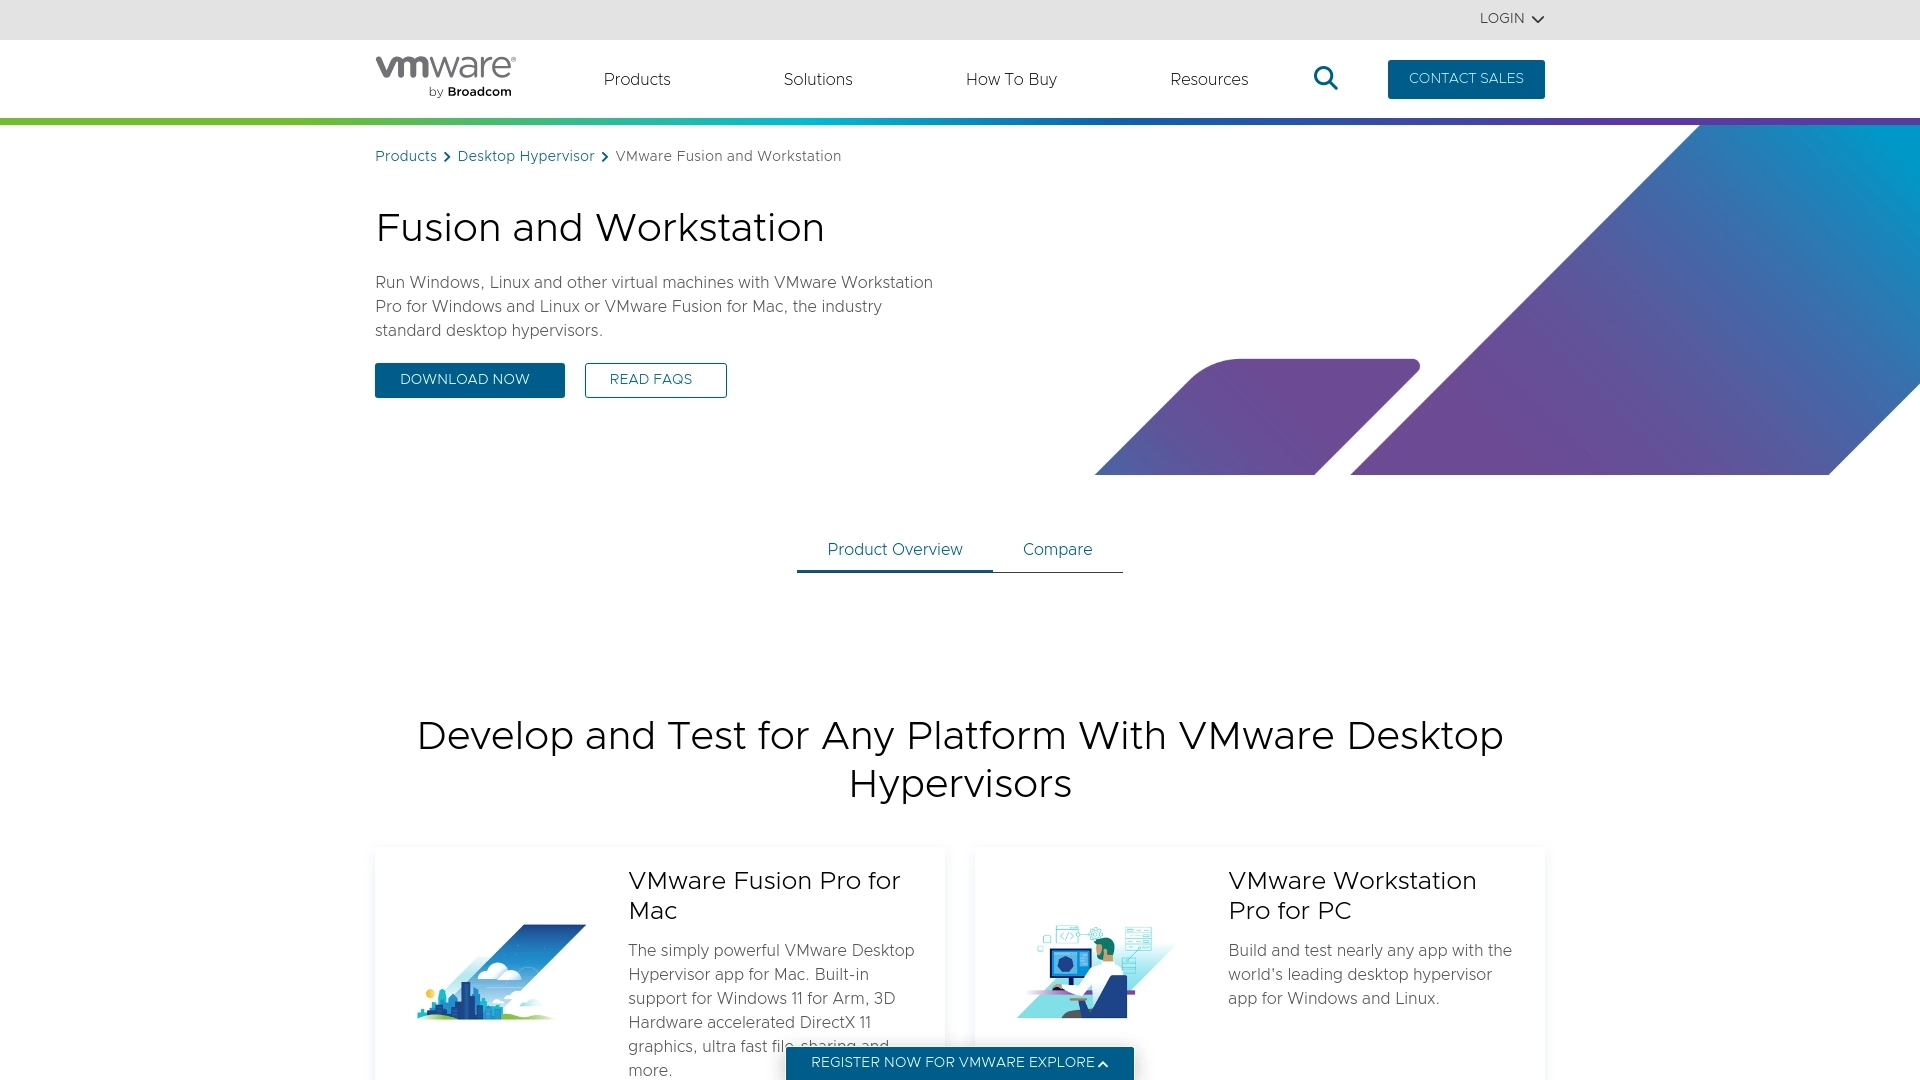
Task: Click the Fusion Pro city illustration
Action: 502,972
